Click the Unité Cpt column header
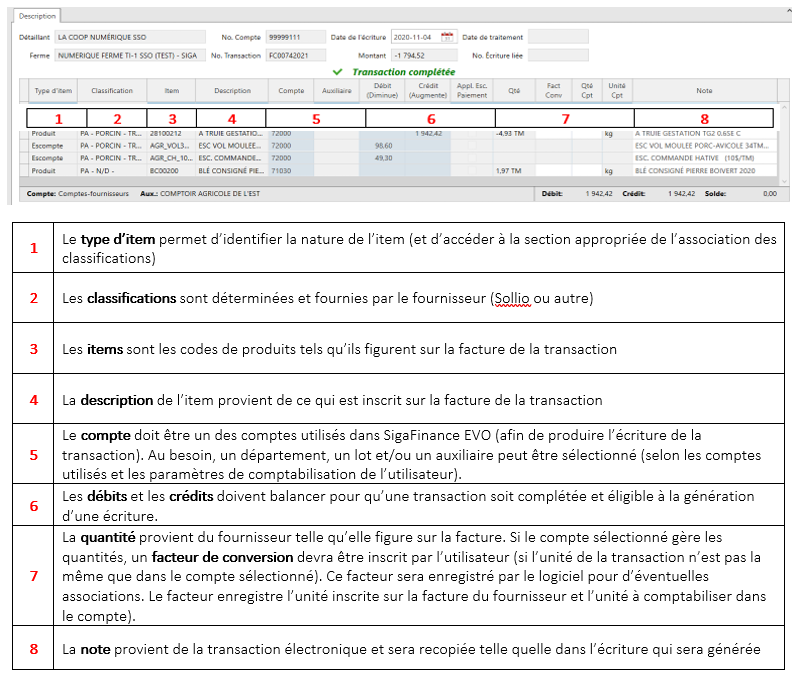Image resolution: width=792 pixels, height=676 pixels. coord(617,91)
